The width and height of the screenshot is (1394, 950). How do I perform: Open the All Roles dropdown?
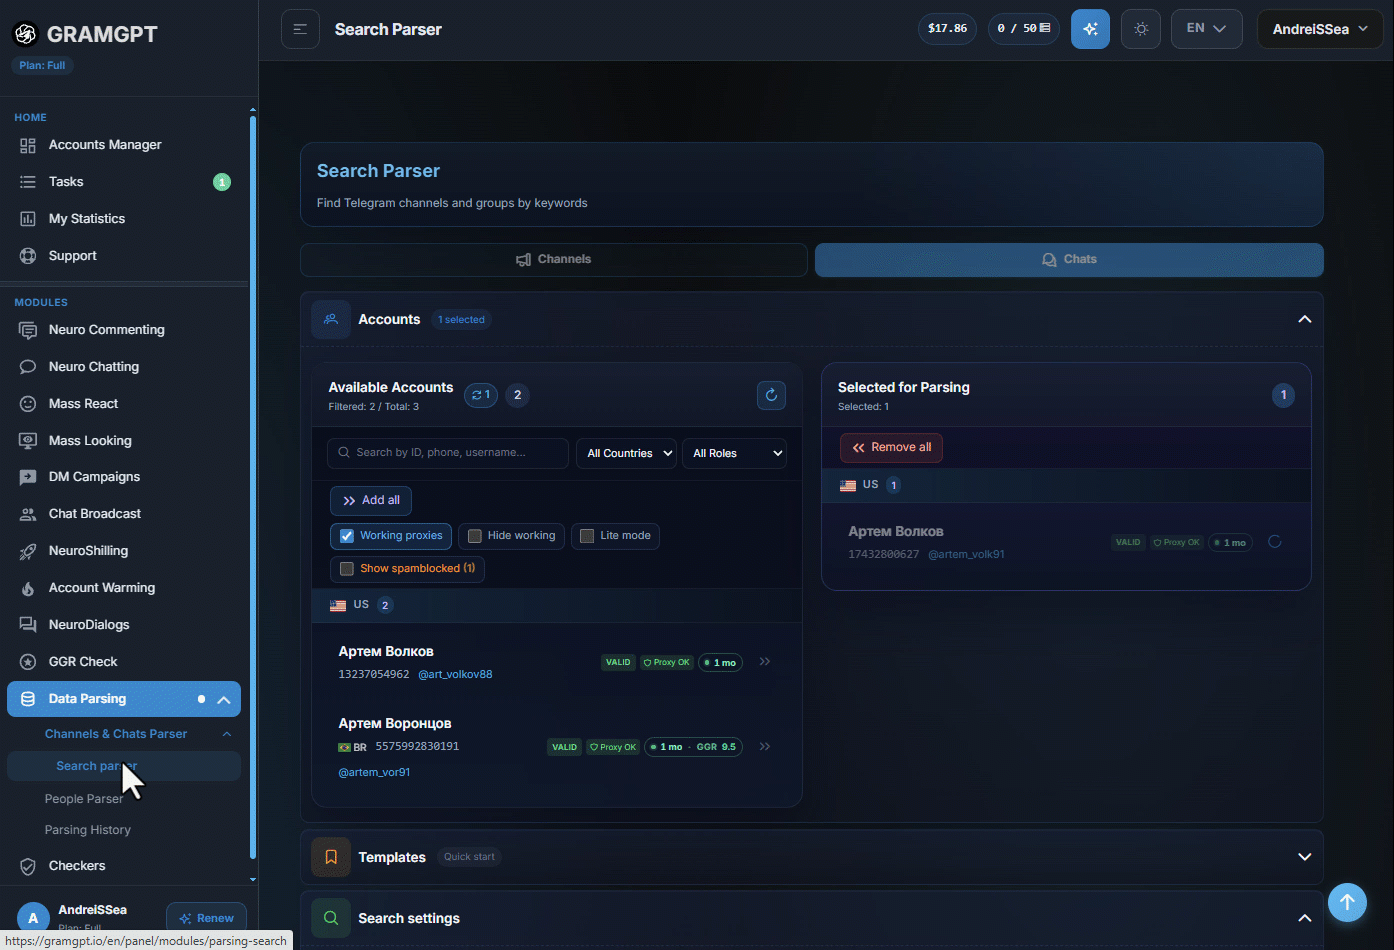[x=734, y=453]
